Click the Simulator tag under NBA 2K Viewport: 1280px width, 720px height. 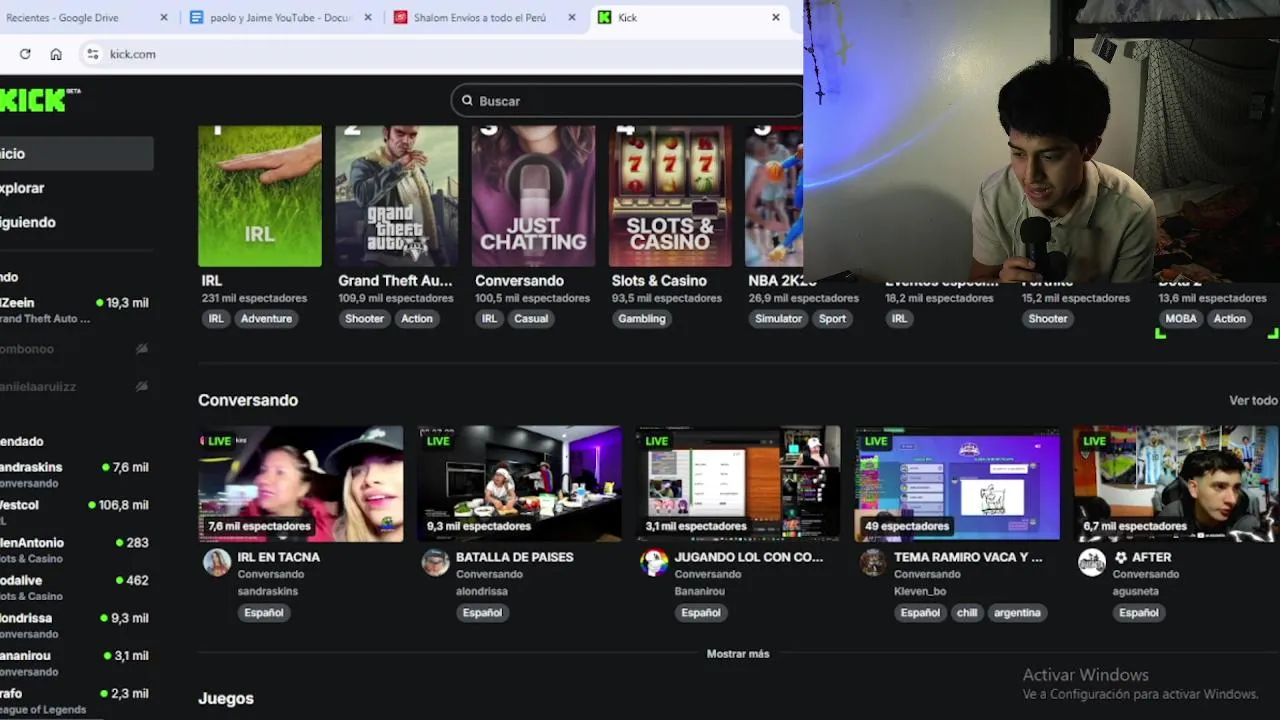778,319
